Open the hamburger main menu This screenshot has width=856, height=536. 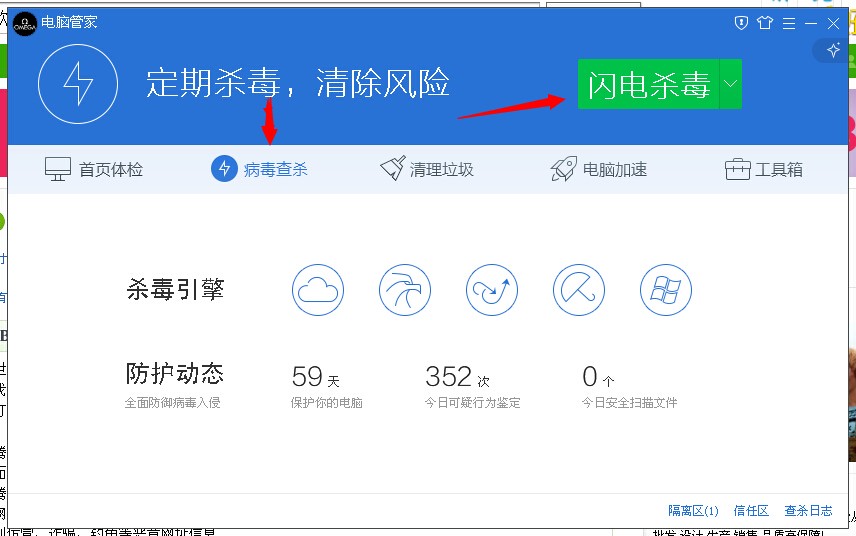(788, 23)
